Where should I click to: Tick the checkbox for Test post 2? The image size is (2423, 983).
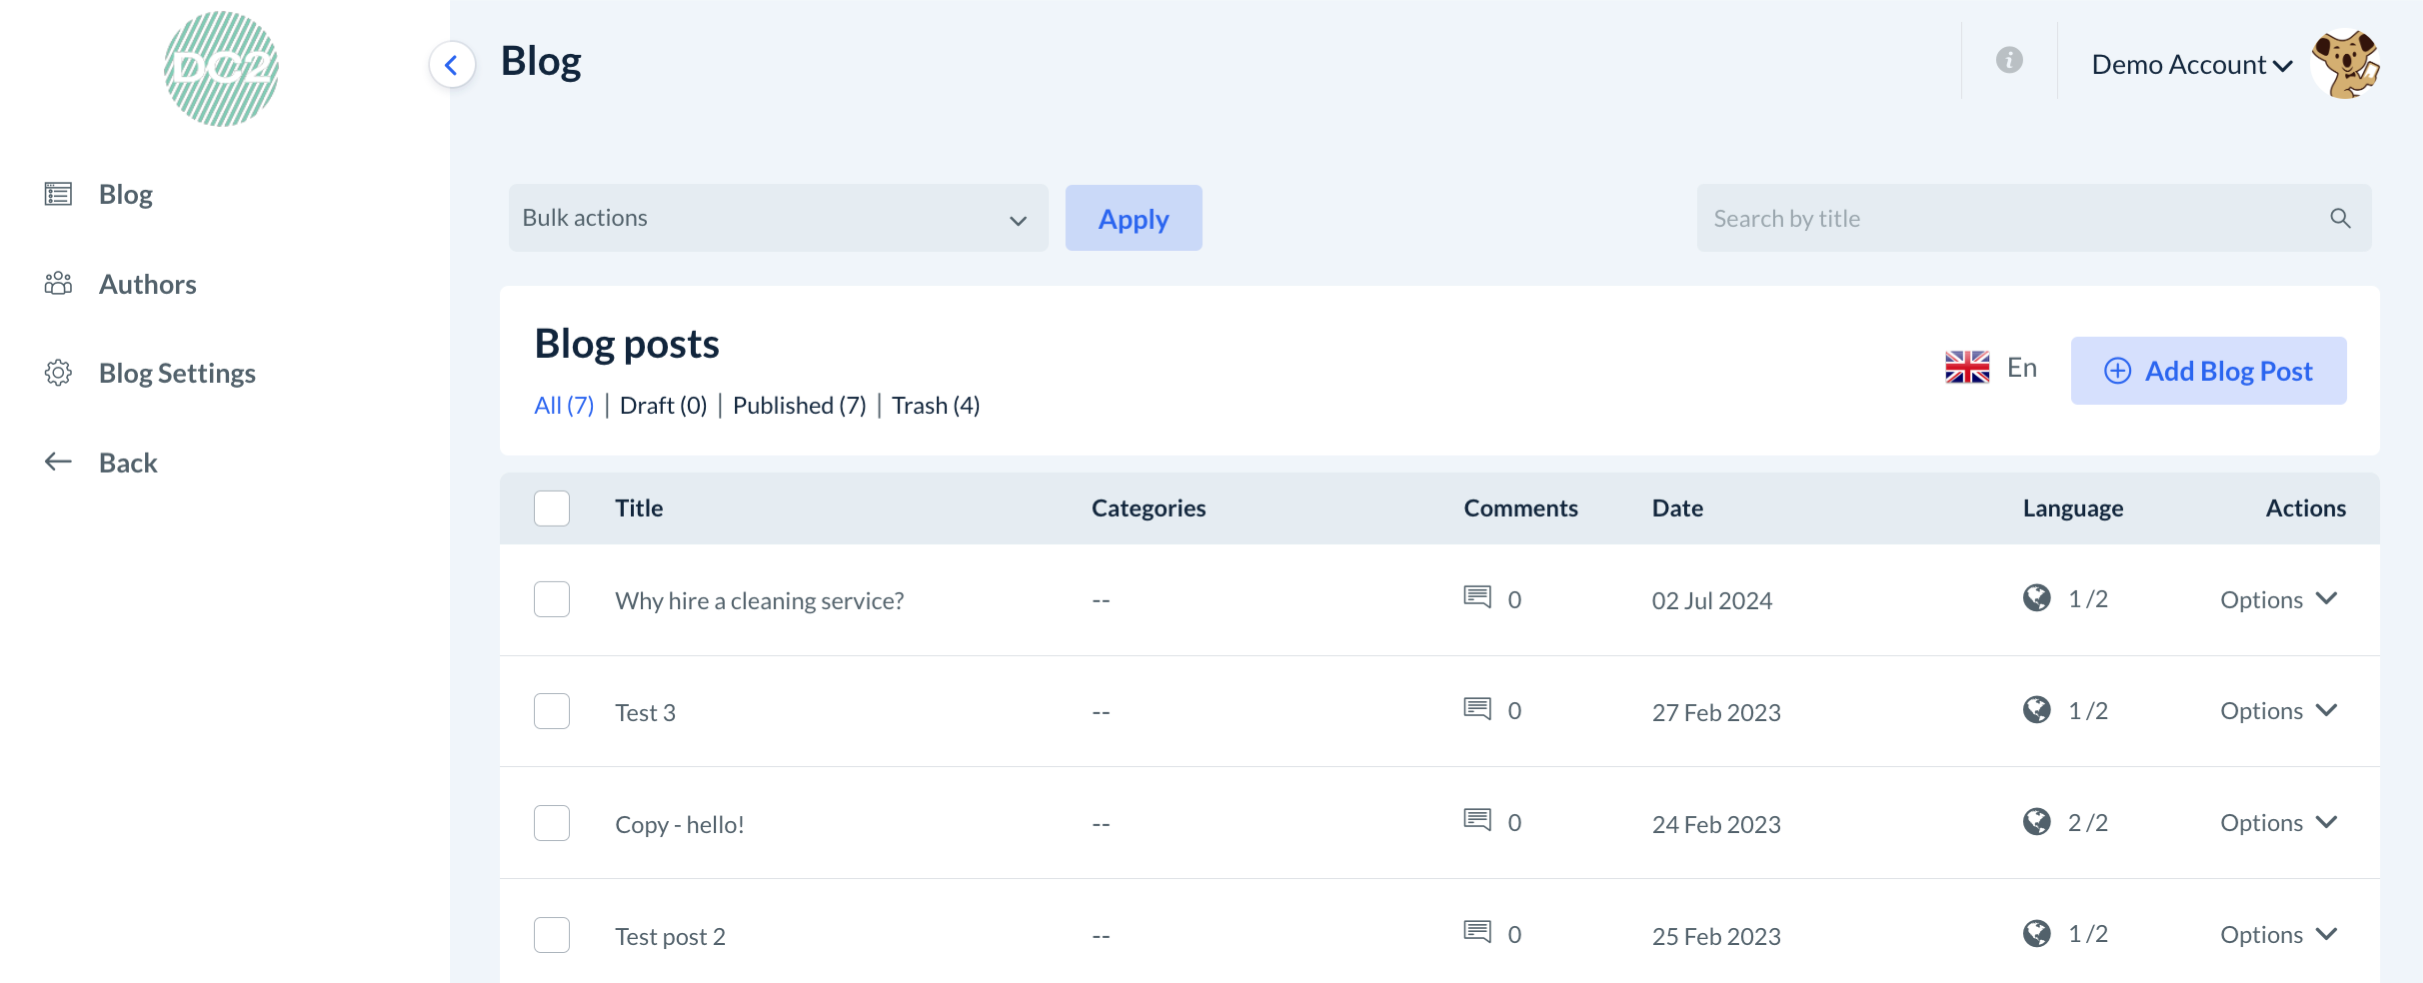(x=552, y=935)
